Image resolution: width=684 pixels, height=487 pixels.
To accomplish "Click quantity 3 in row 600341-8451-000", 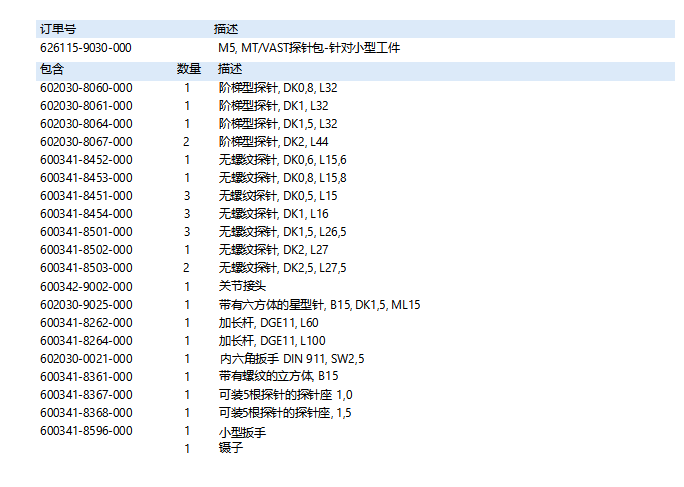I will 187,195.
